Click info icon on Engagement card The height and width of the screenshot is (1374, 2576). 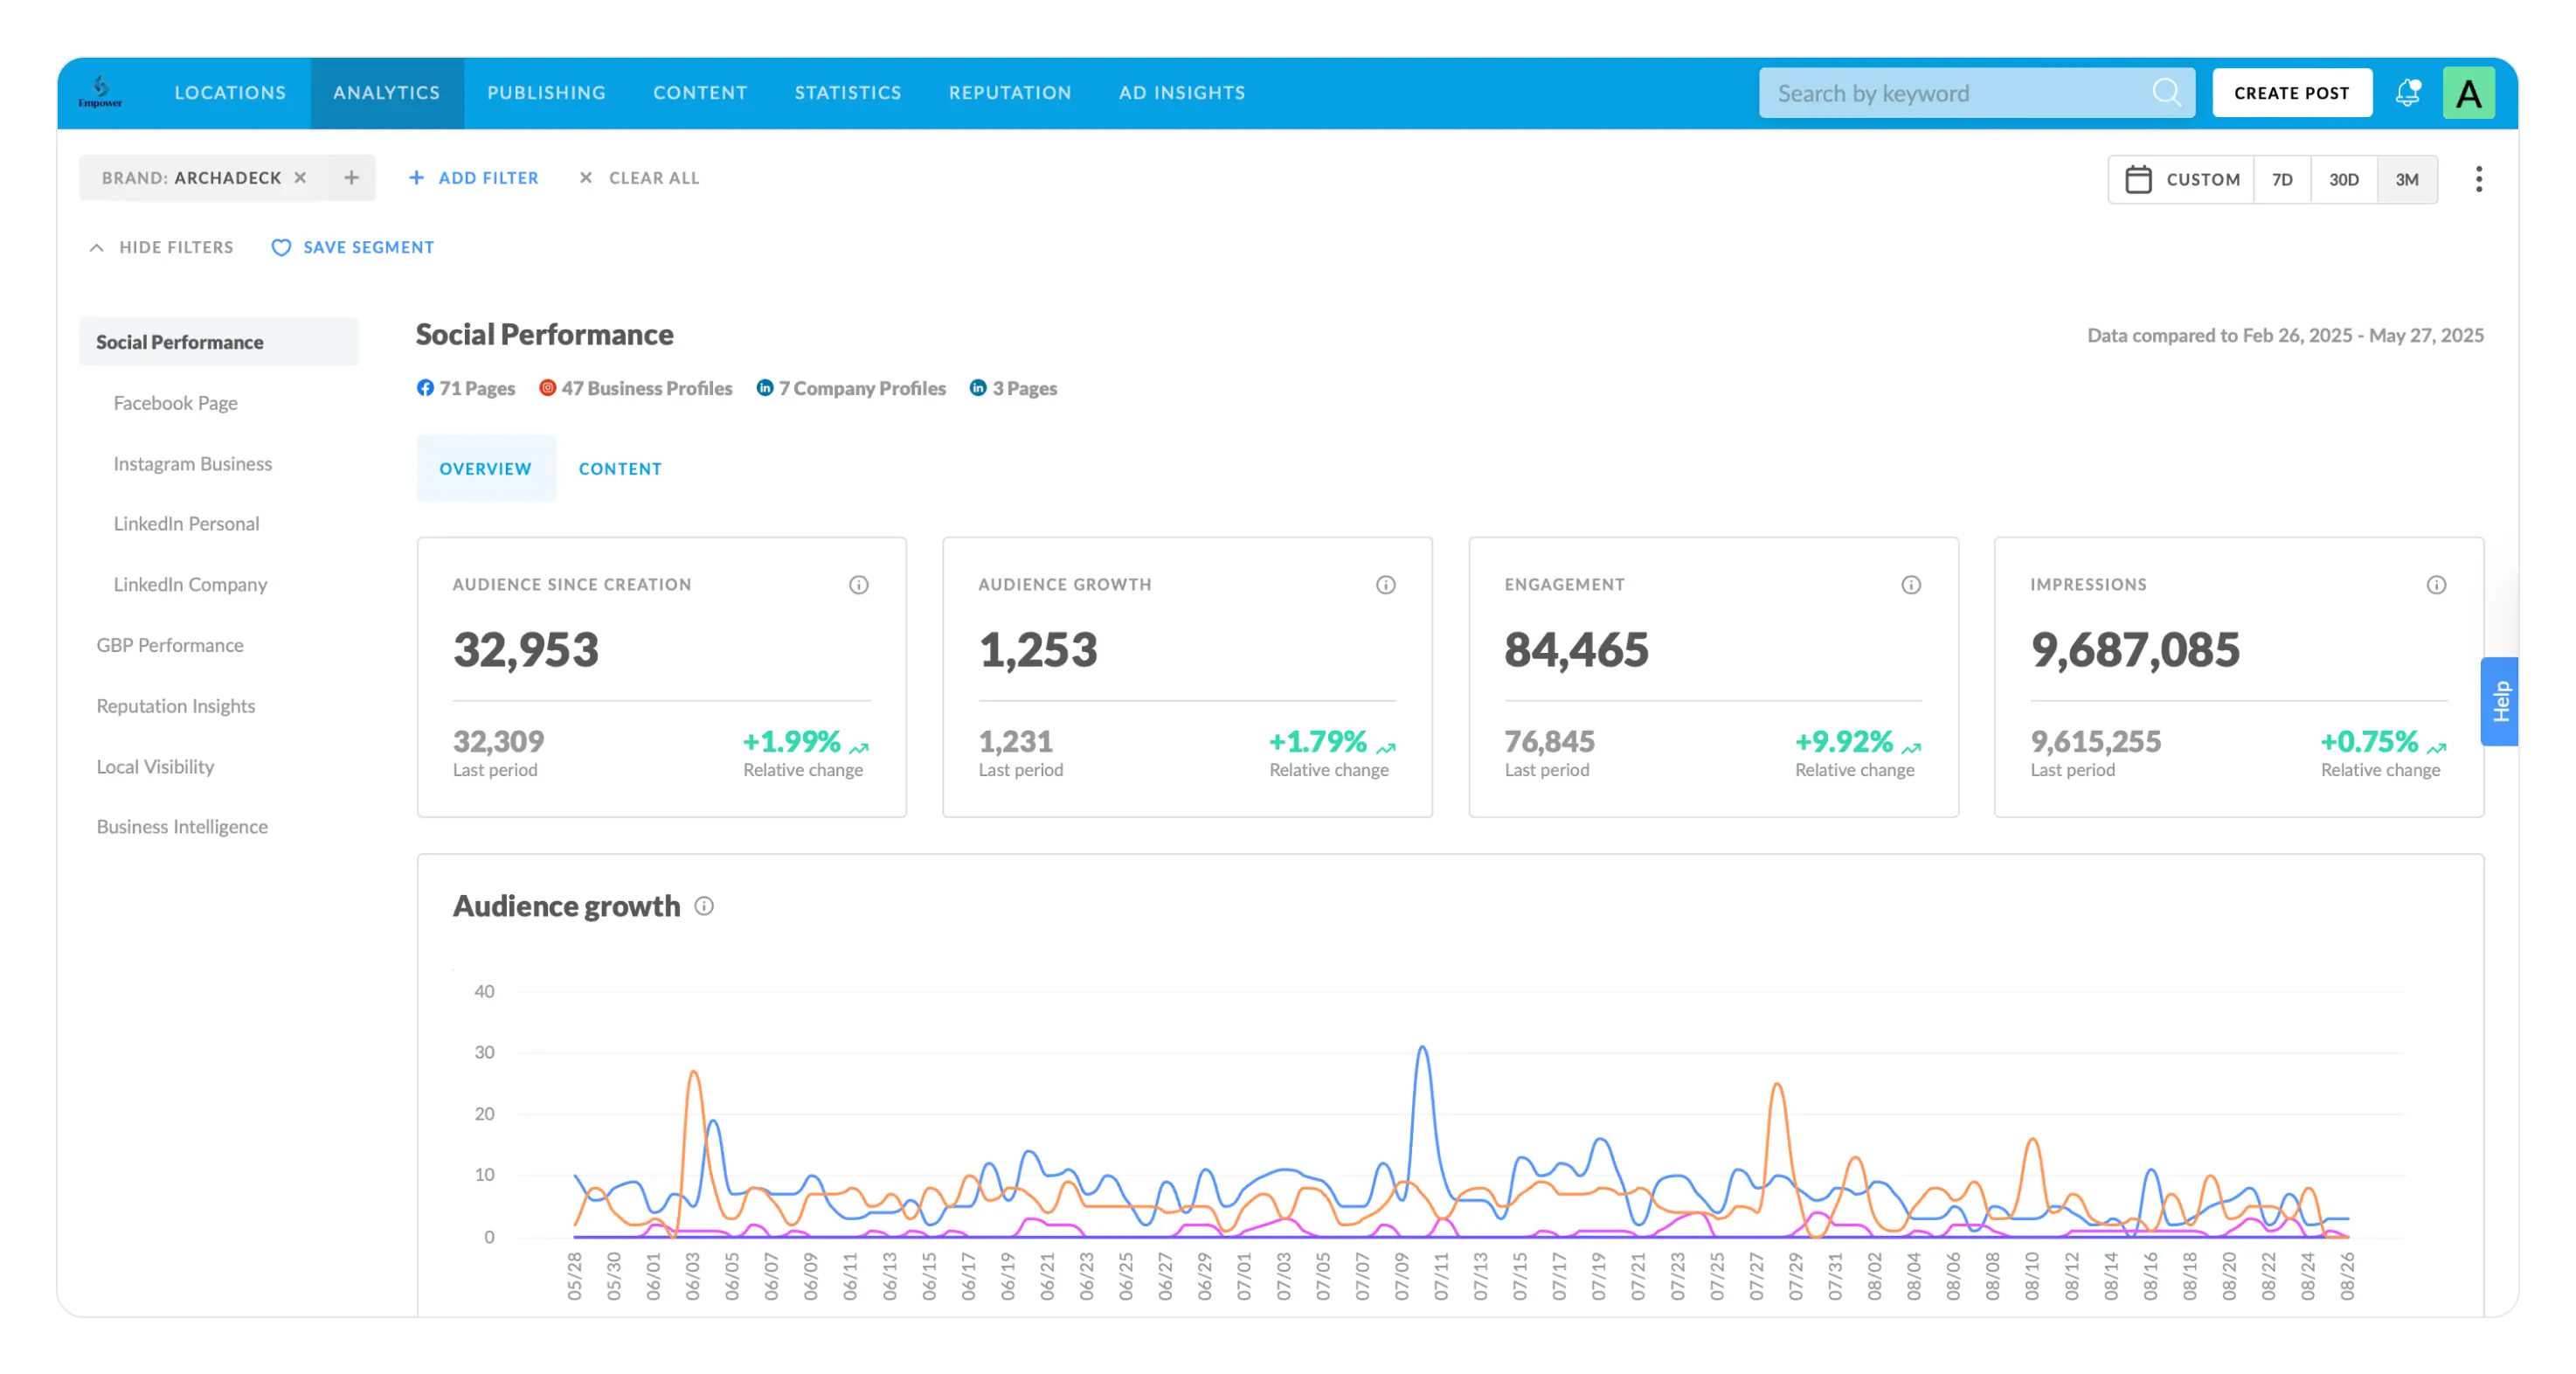click(x=1910, y=585)
